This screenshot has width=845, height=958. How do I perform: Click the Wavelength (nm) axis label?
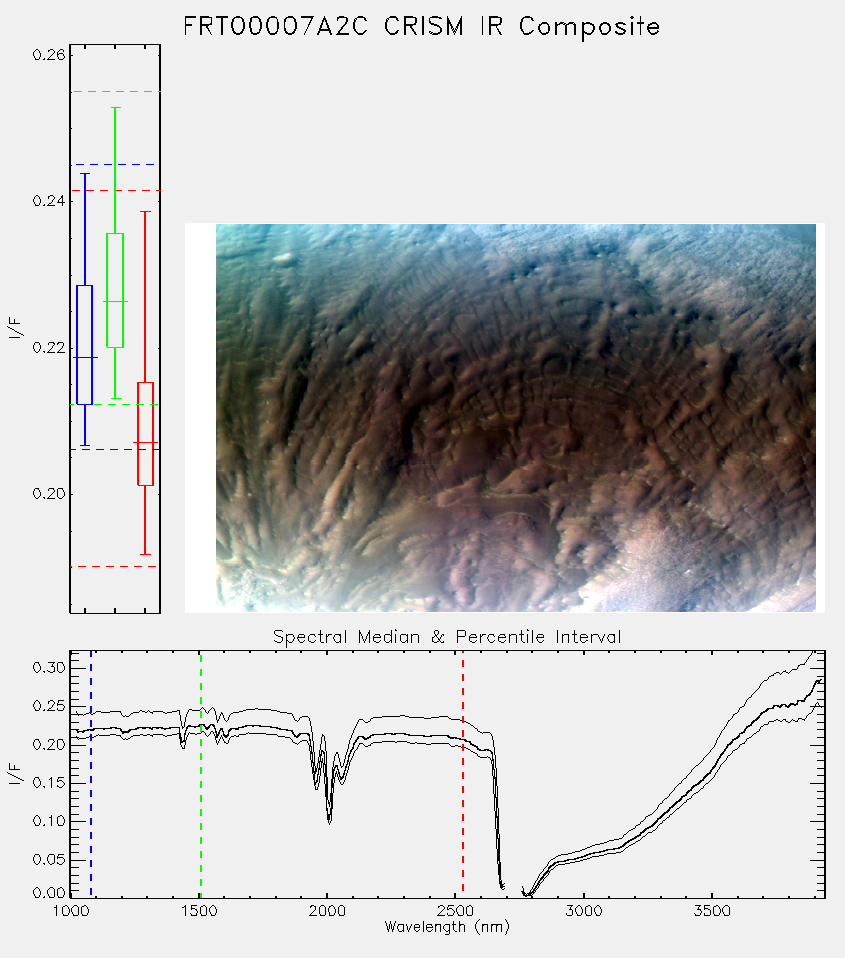(x=447, y=927)
